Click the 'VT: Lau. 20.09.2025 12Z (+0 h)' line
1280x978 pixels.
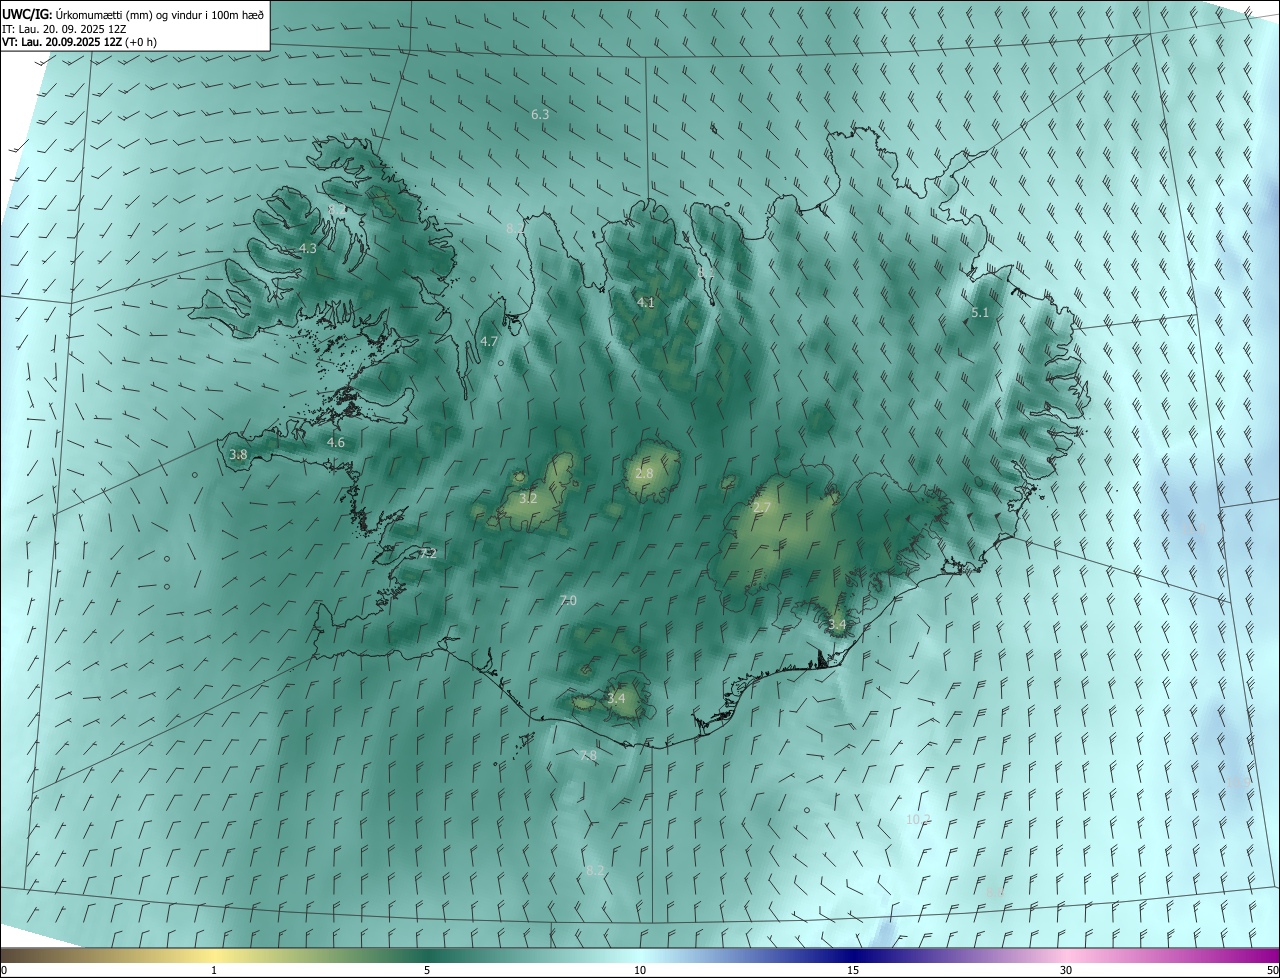pyautogui.click(x=80, y=42)
